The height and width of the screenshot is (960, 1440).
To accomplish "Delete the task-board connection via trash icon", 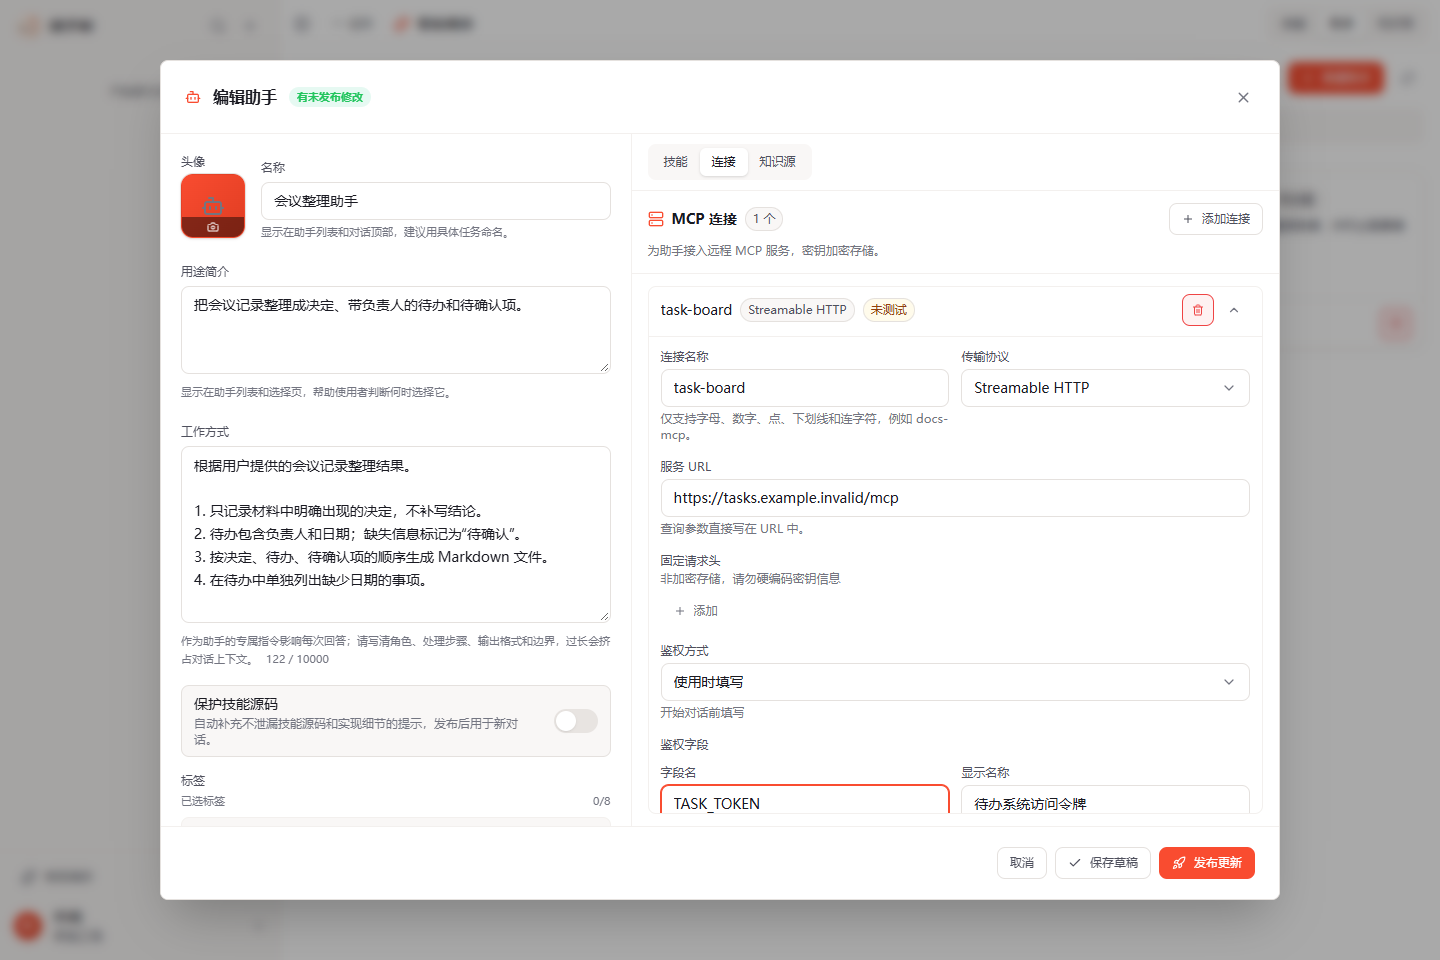I will (1197, 310).
